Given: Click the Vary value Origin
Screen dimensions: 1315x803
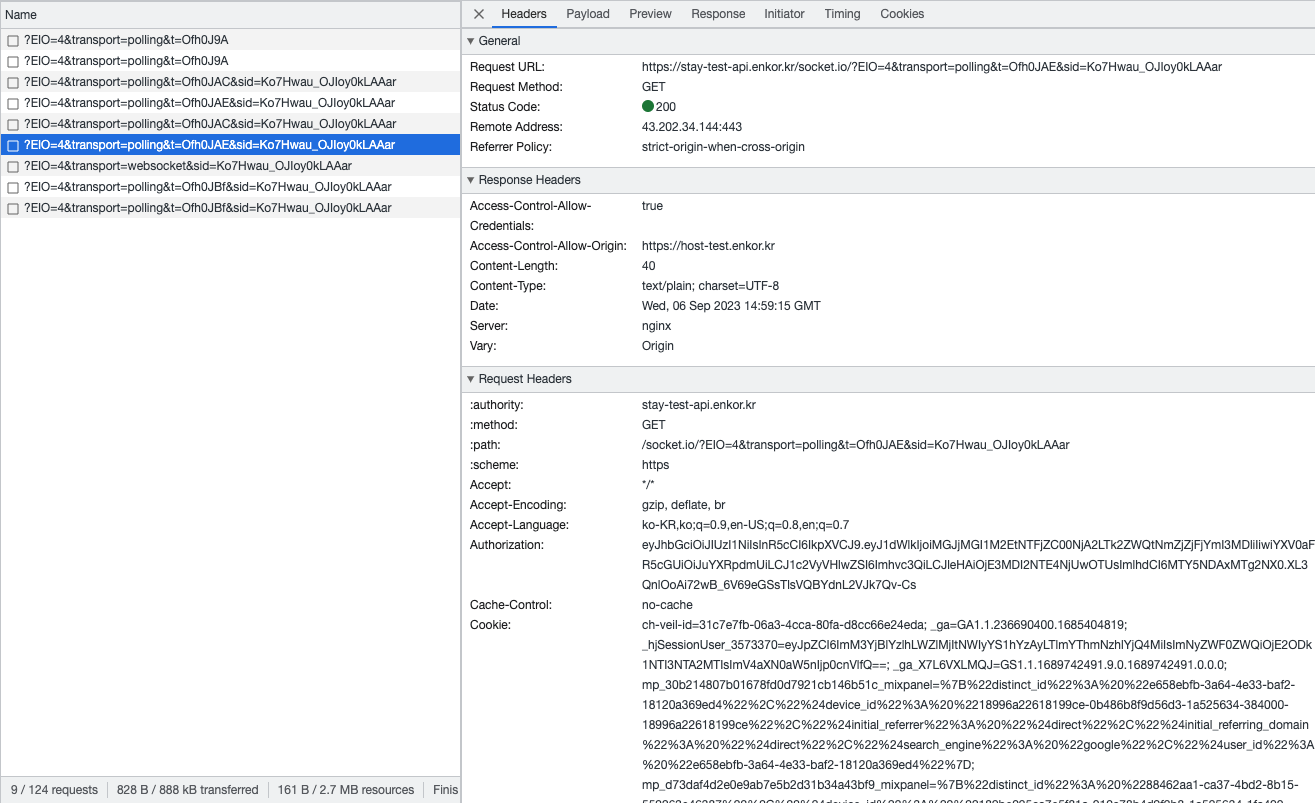Looking at the screenshot, I should pyautogui.click(x=658, y=346).
